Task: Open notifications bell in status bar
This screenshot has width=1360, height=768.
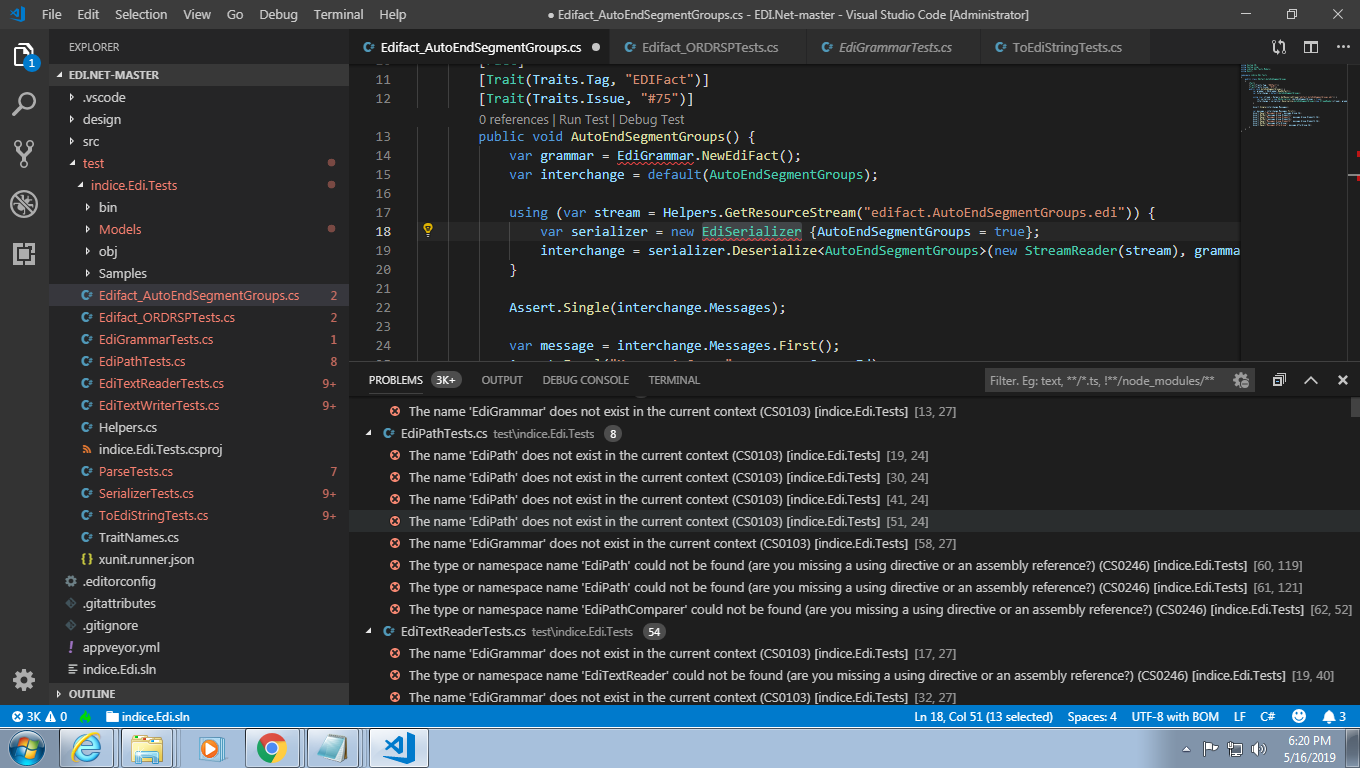Action: coord(1335,717)
